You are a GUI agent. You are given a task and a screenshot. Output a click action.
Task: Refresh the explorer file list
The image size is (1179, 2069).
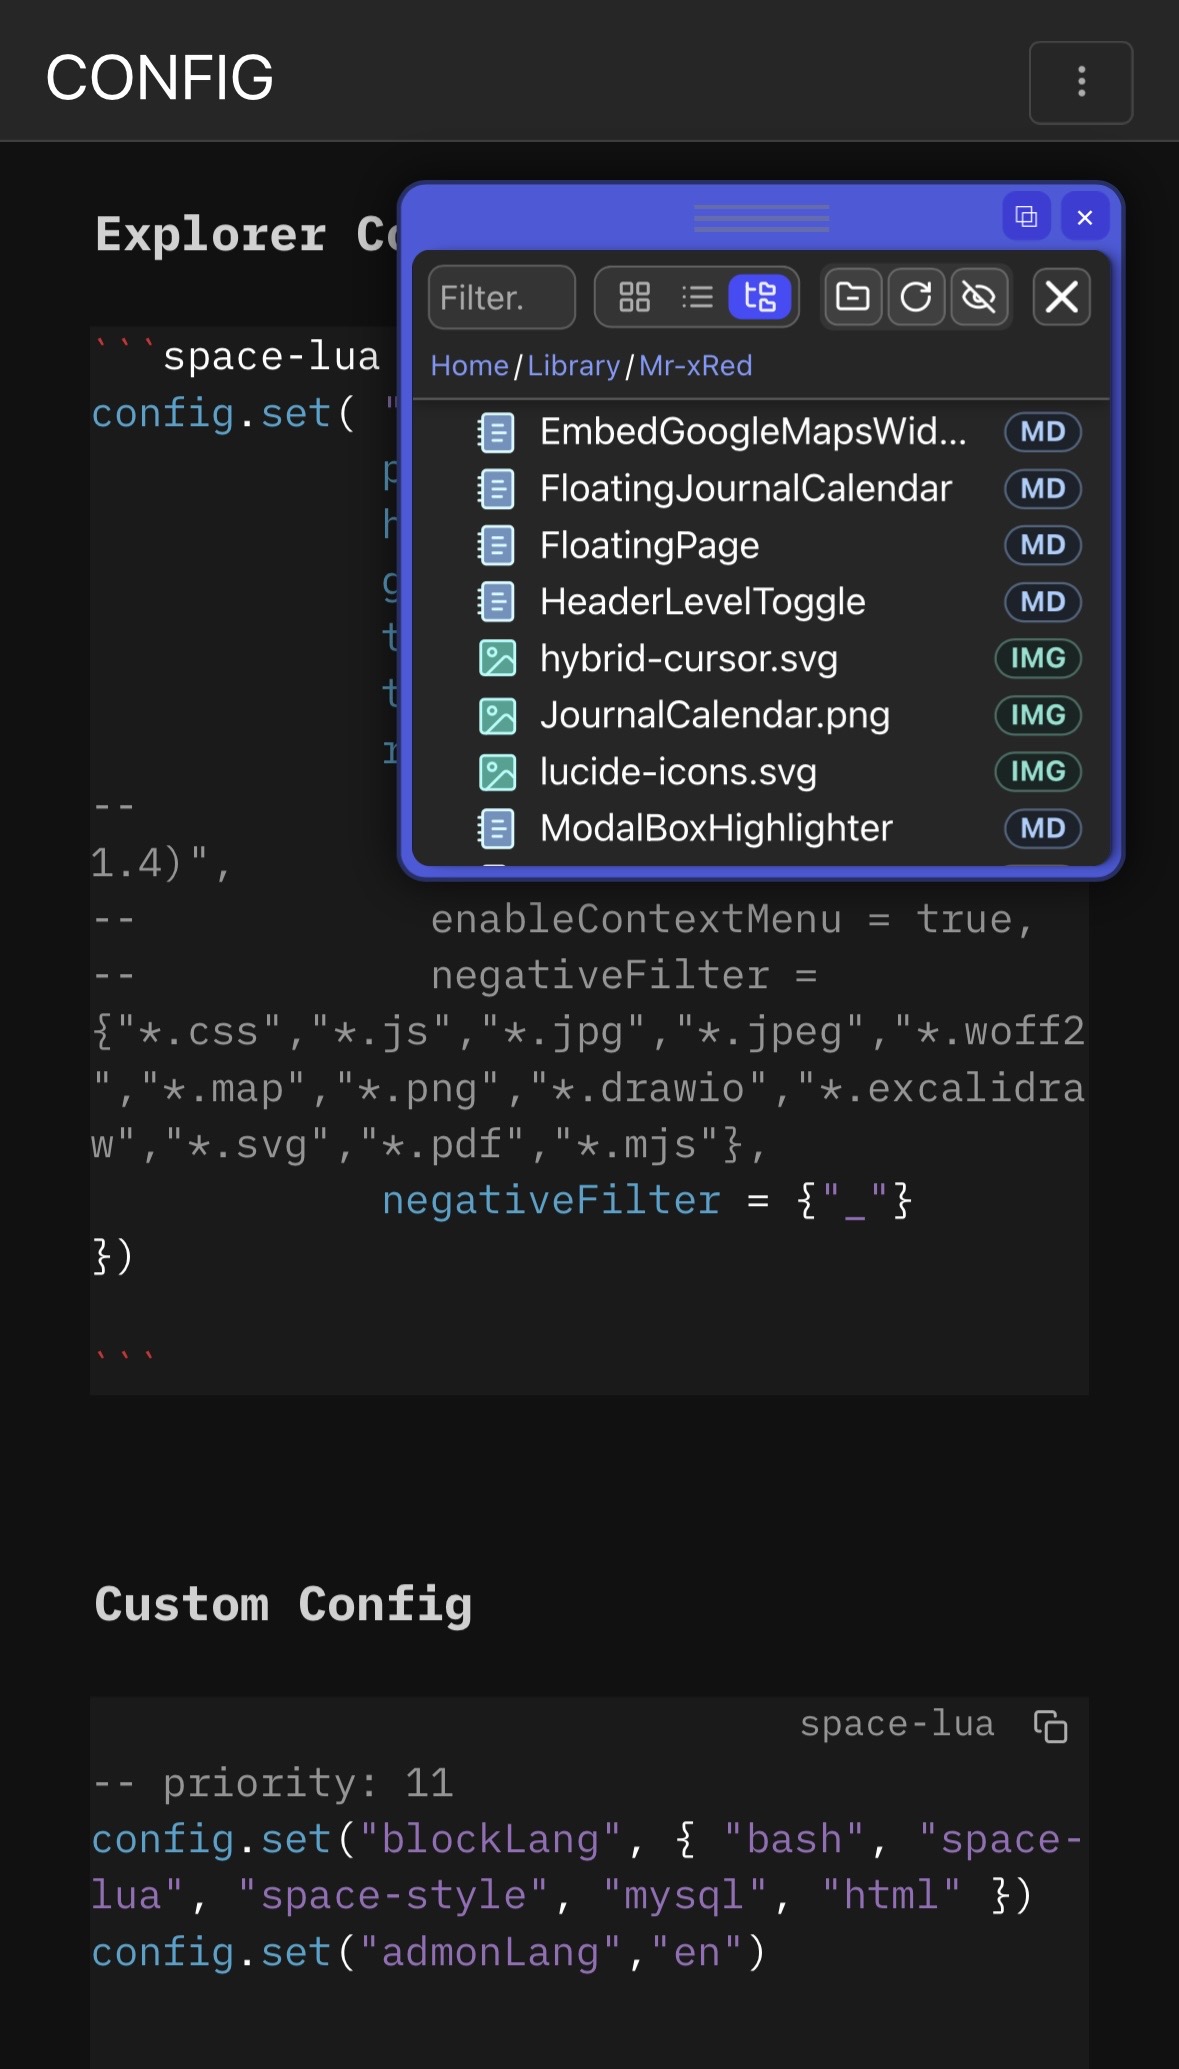coord(916,297)
